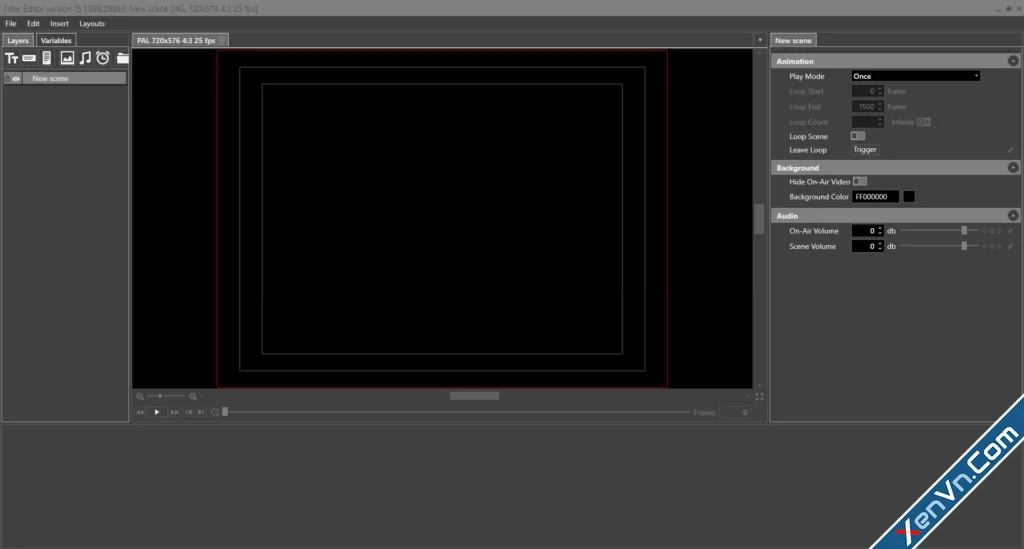The height and width of the screenshot is (549, 1024).
Task: Click the Trigger button for Leave Loop
Action: click(x=865, y=150)
